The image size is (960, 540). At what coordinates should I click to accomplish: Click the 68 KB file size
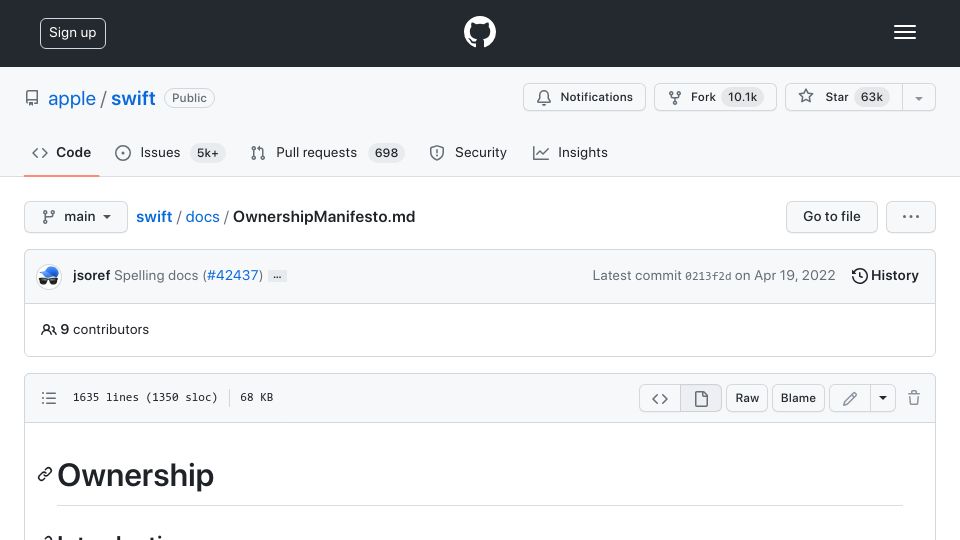click(257, 397)
